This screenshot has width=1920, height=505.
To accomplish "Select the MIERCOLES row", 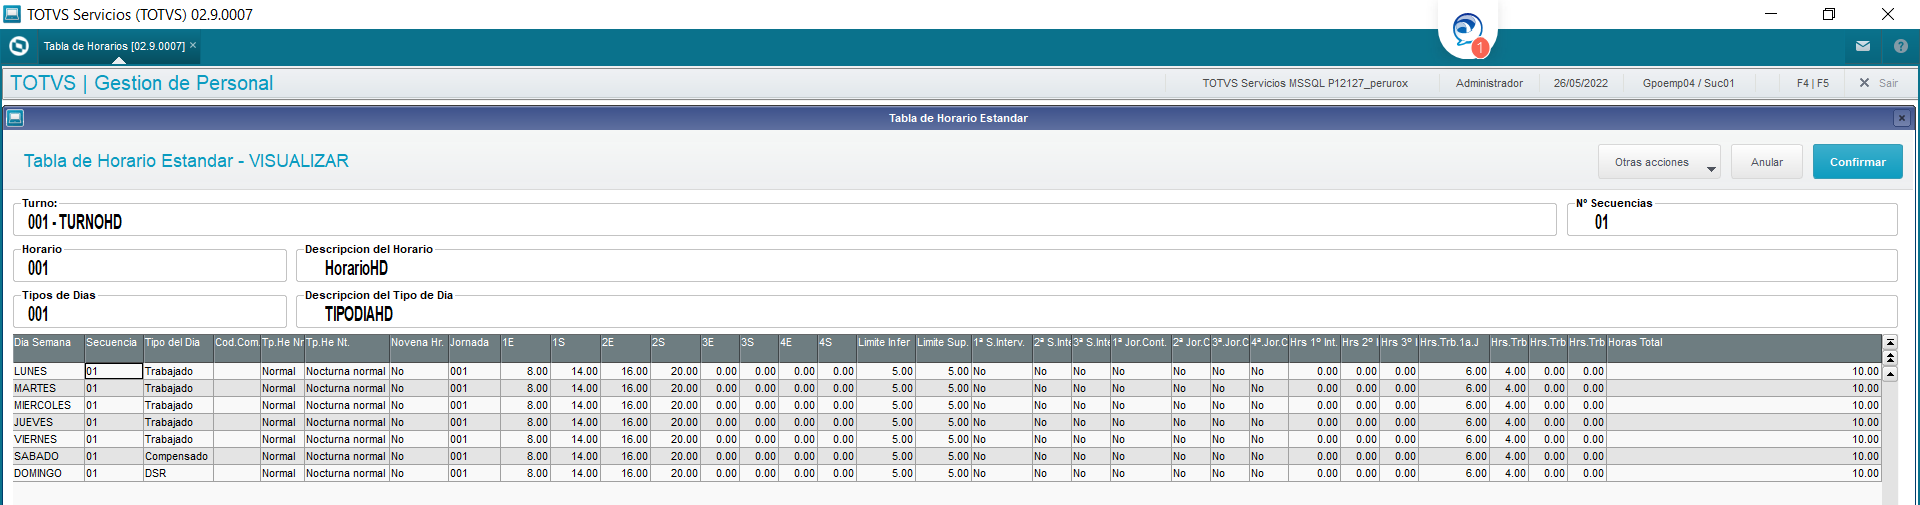I will 947,405.
